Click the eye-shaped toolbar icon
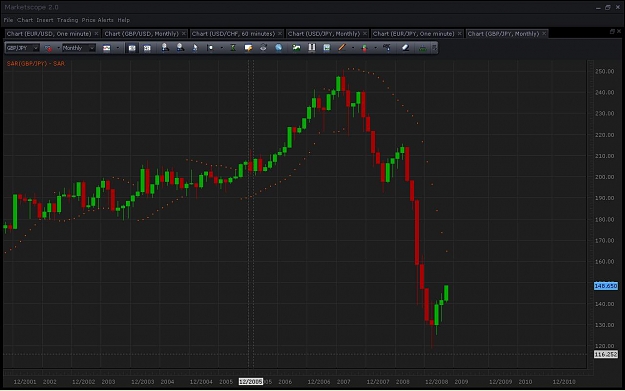 [263, 48]
